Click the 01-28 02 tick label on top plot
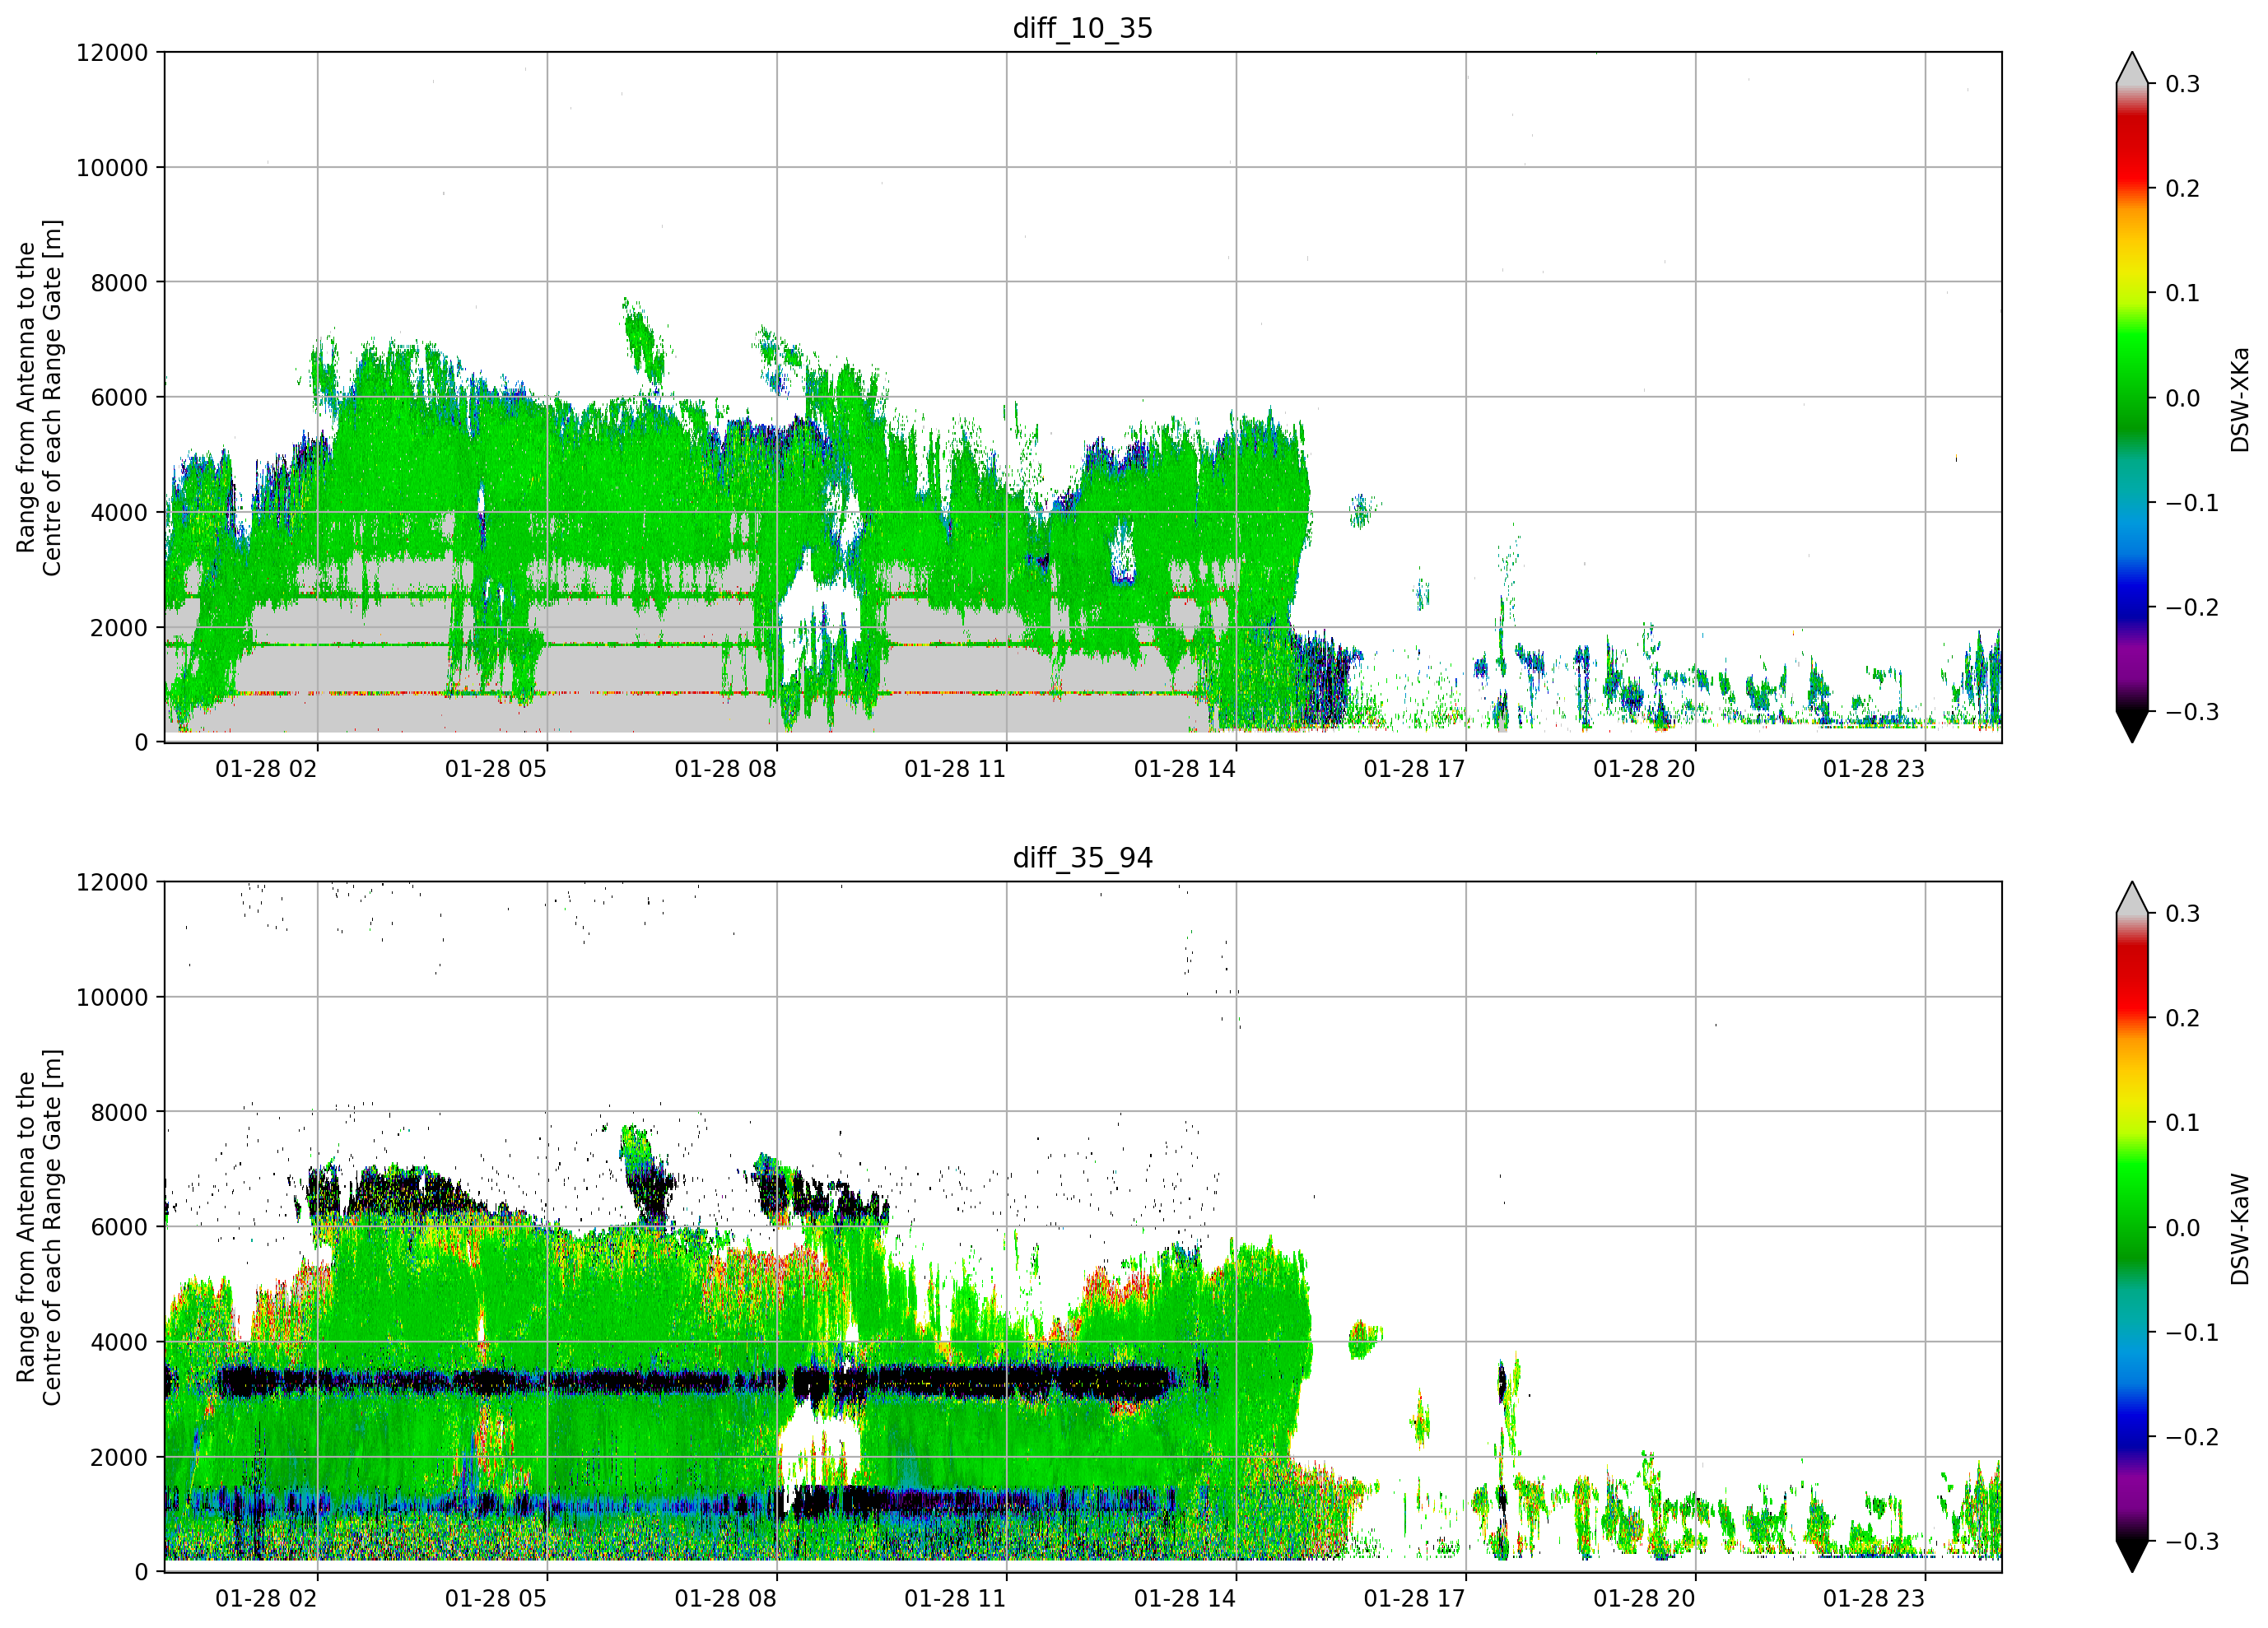The height and width of the screenshot is (1628, 2268). click(266, 769)
